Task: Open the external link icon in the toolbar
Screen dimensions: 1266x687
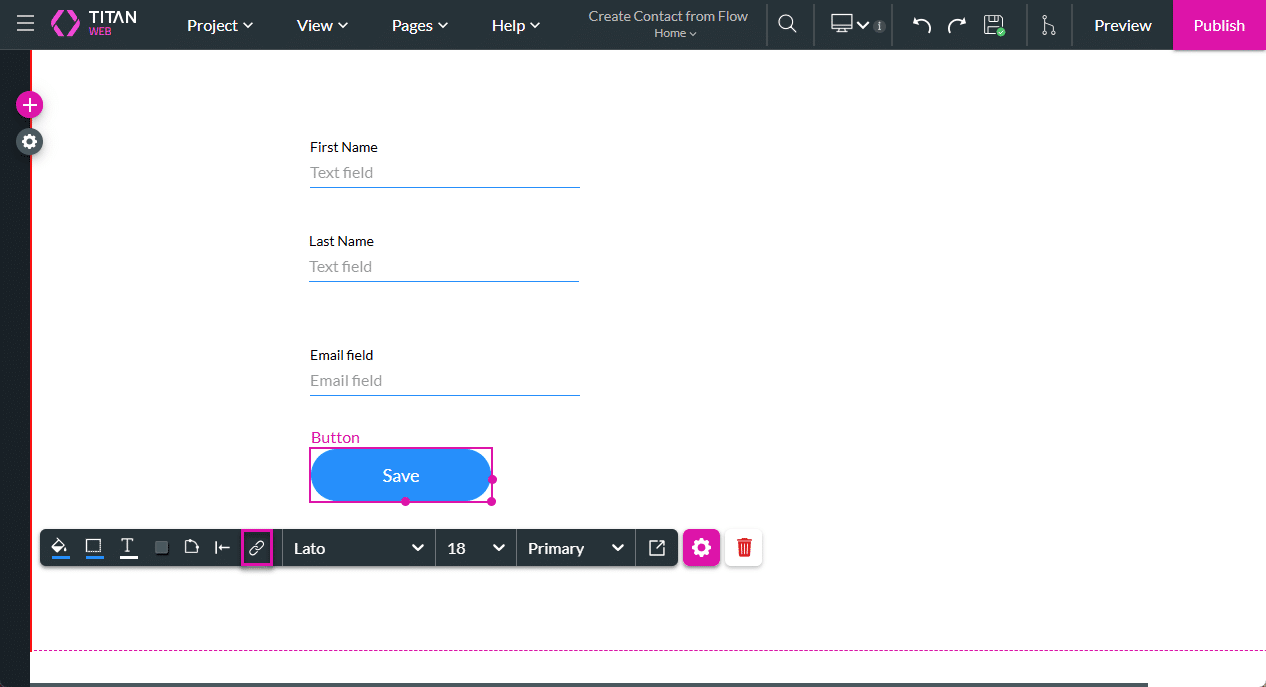Action: click(656, 547)
